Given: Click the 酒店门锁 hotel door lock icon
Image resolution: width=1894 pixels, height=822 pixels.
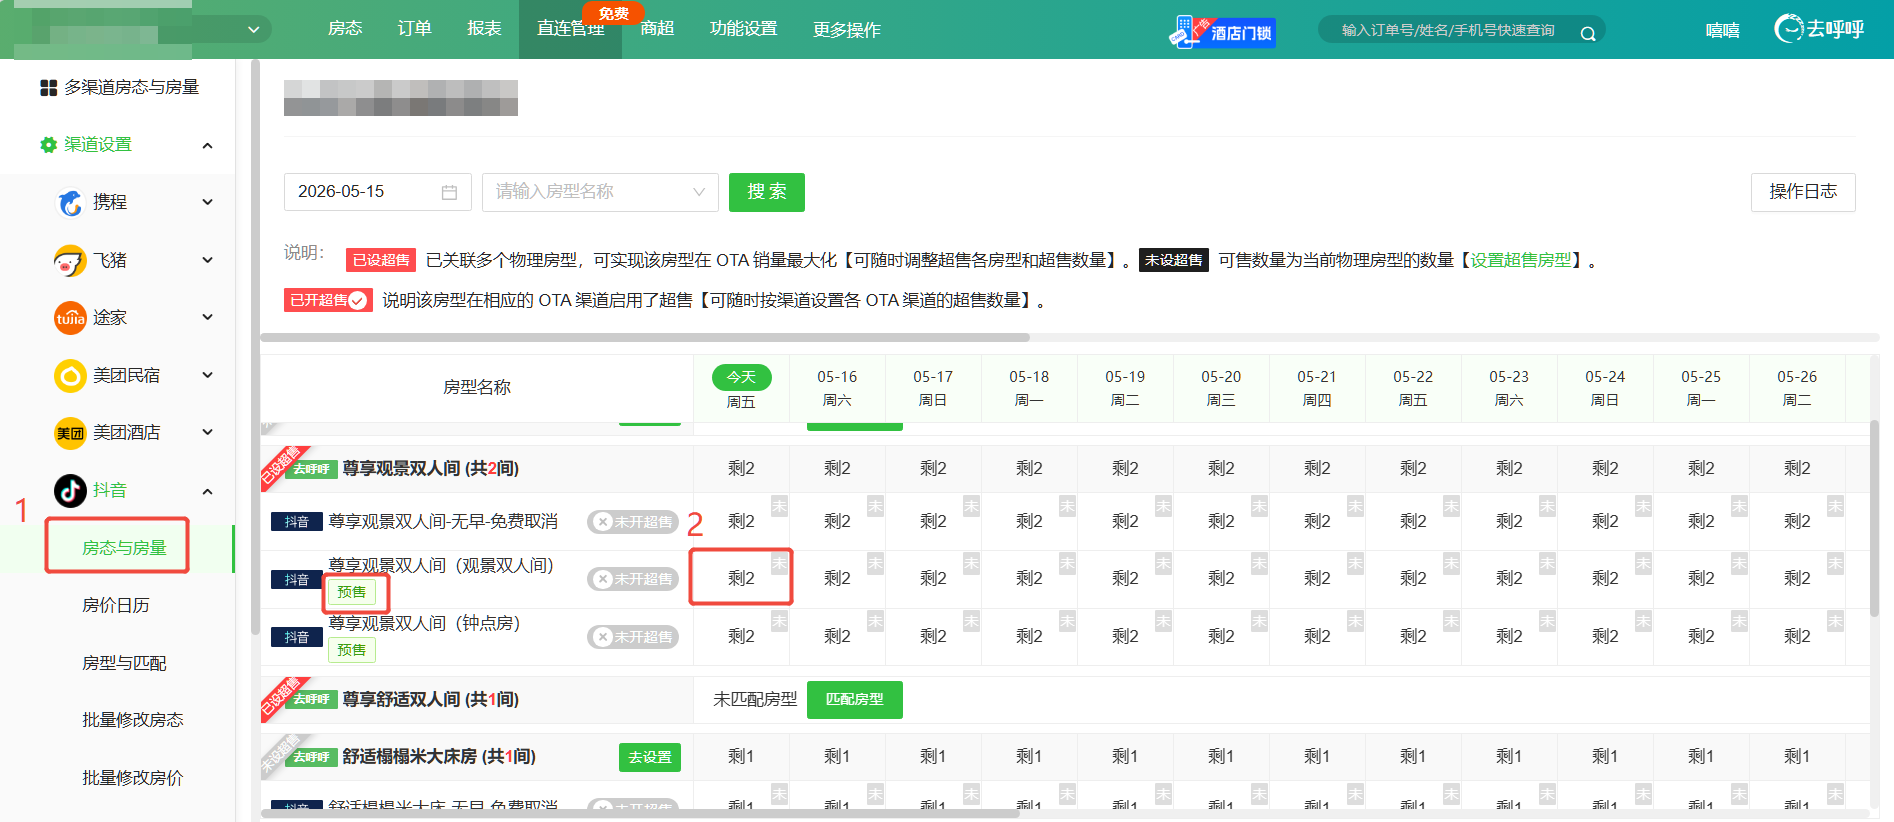Looking at the screenshot, I should [1222, 31].
